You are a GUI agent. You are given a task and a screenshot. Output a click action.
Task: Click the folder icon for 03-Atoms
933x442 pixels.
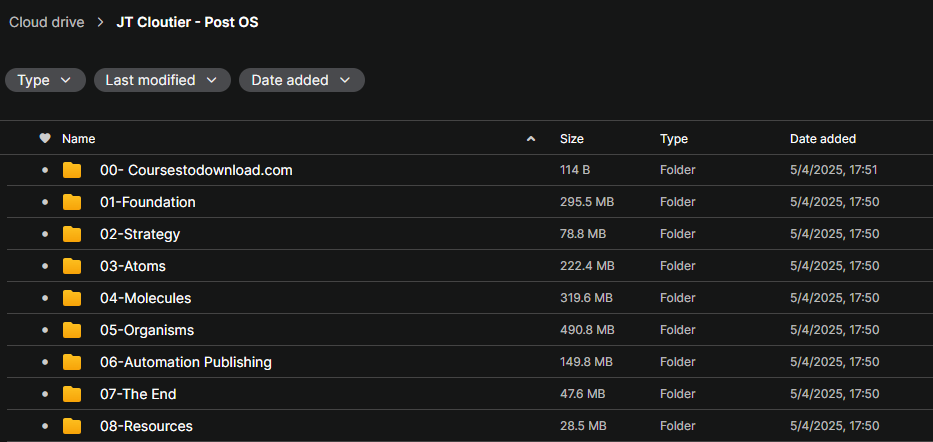[72, 266]
